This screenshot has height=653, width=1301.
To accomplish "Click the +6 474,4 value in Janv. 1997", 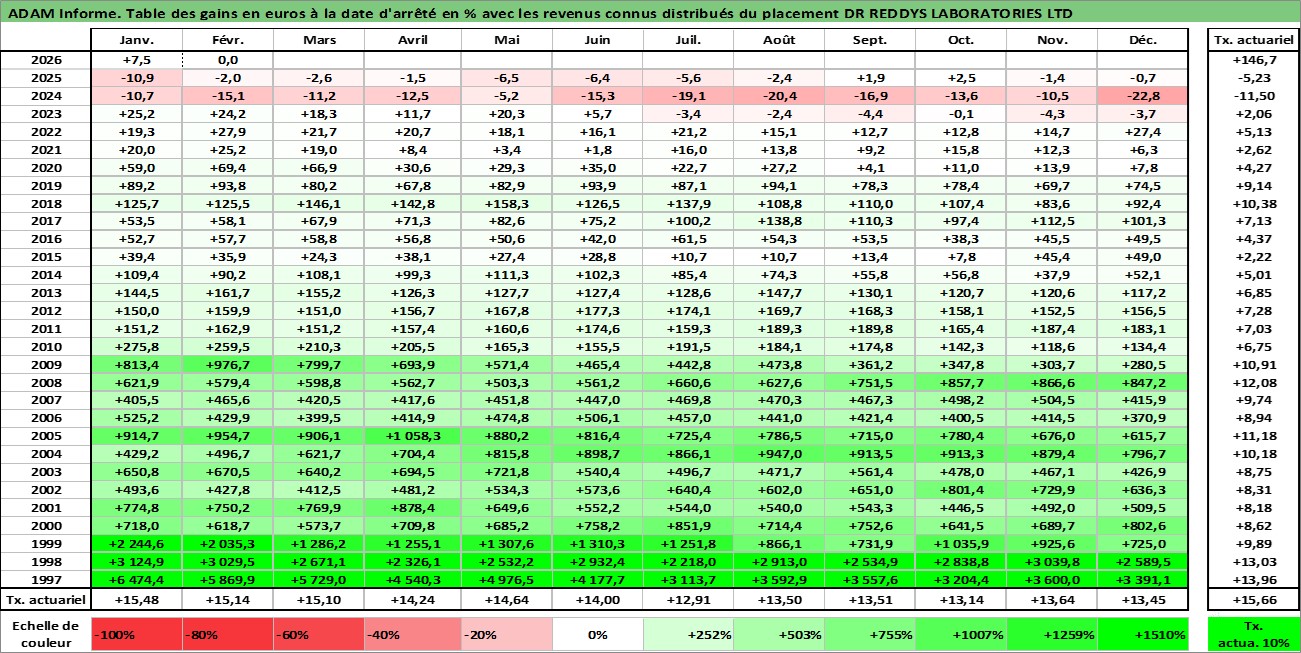I will click(136, 580).
